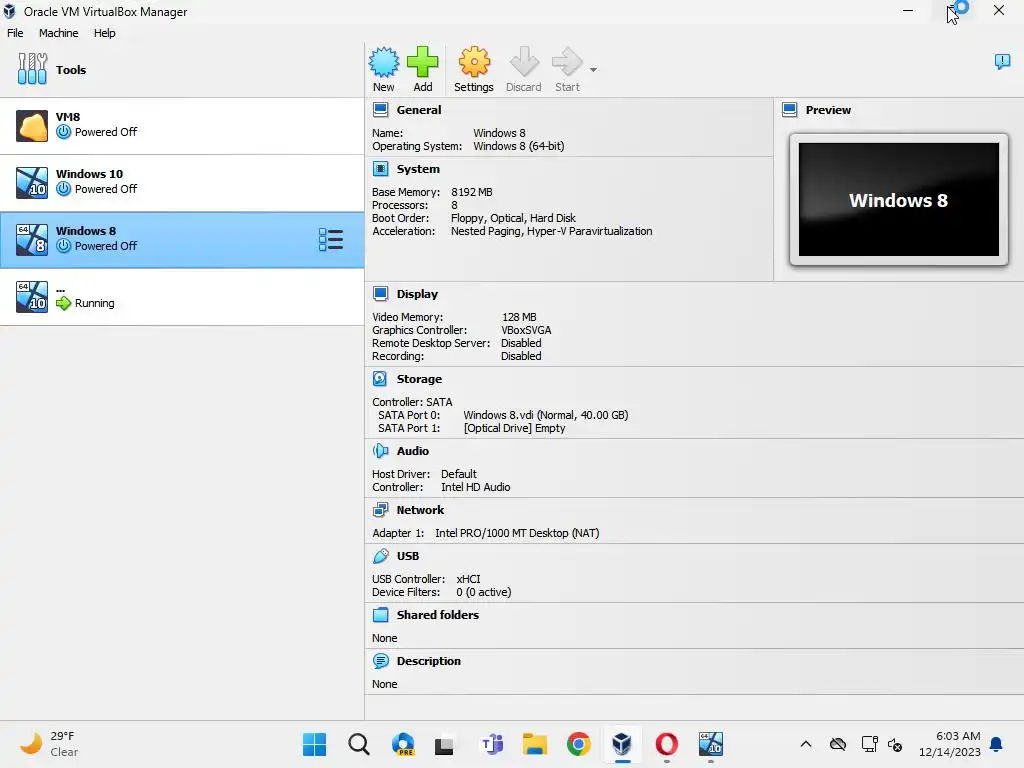Click the Audio section heading

[x=413, y=451]
